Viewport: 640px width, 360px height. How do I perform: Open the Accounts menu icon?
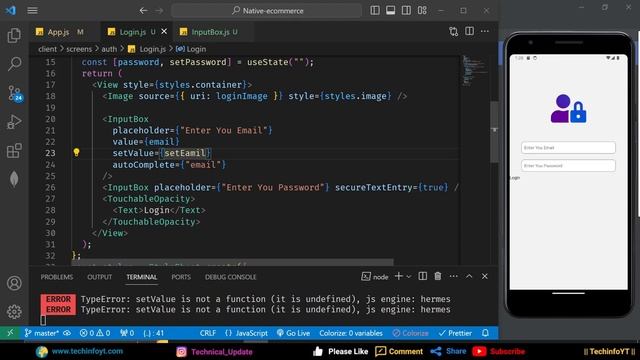tap(14, 283)
